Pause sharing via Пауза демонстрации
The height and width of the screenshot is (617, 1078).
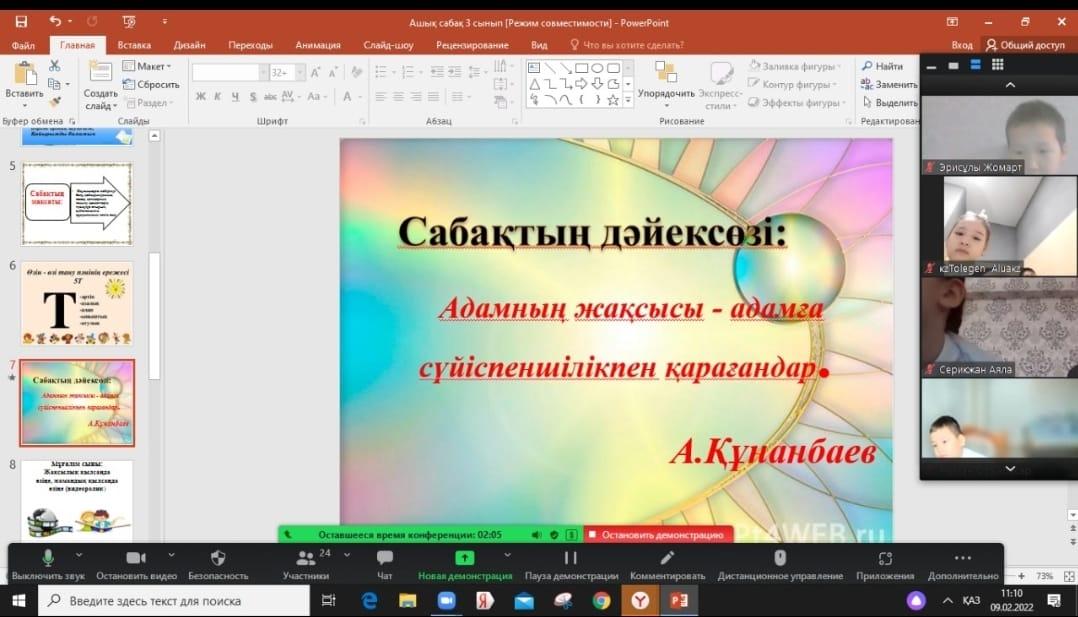(x=571, y=565)
